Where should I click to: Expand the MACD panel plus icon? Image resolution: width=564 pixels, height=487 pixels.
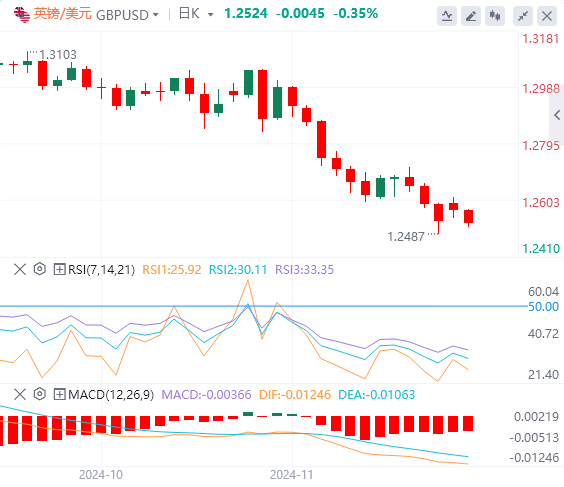tap(59, 394)
